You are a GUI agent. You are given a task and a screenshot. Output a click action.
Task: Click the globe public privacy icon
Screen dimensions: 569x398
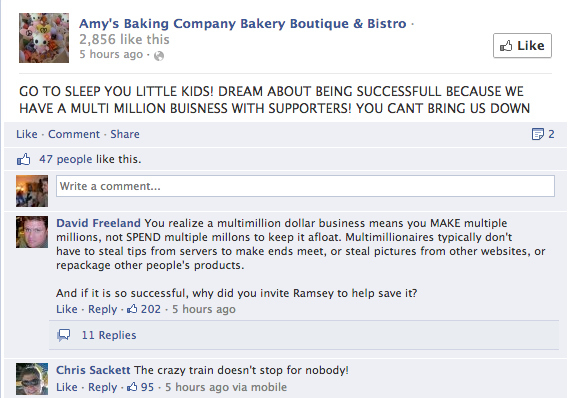(x=159, y=56)
